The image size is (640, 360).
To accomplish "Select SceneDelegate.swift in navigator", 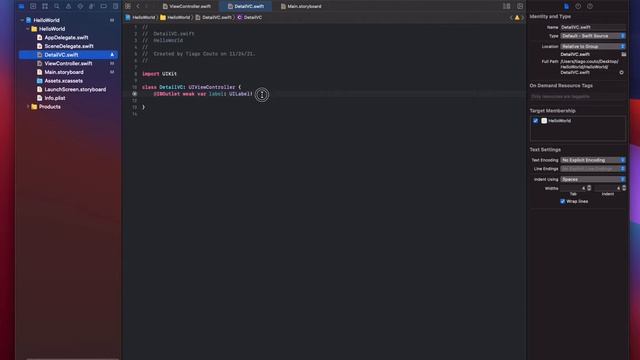I will click(69, 46).
